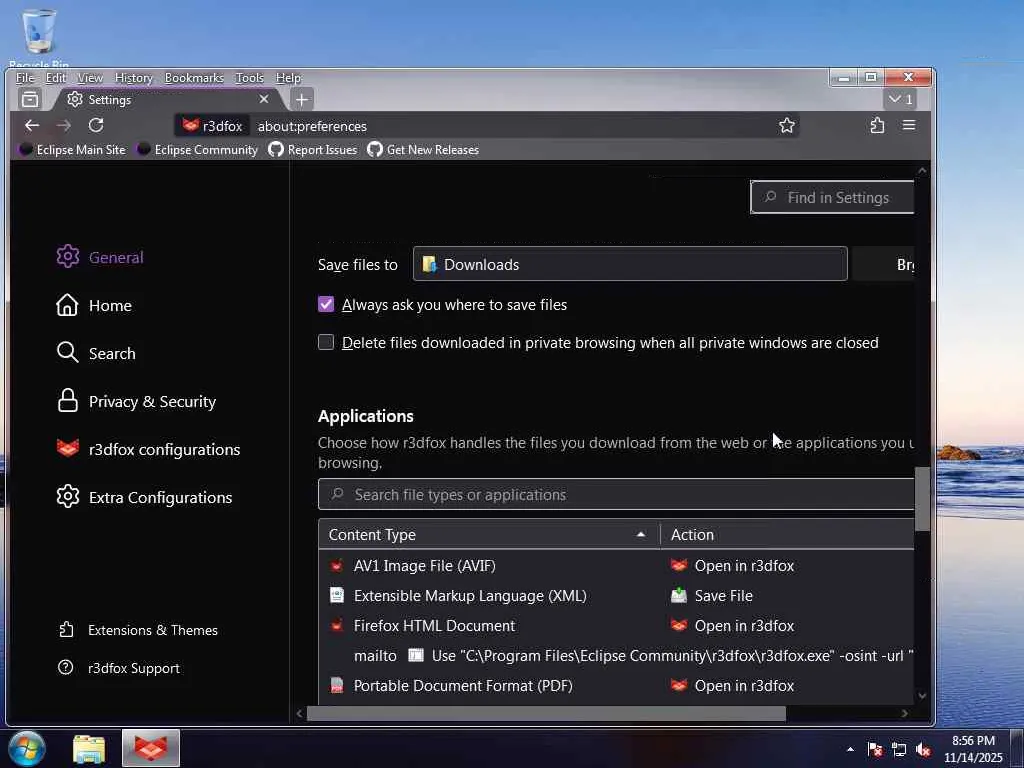Bookmark this page with the star icon

point(787,125)
